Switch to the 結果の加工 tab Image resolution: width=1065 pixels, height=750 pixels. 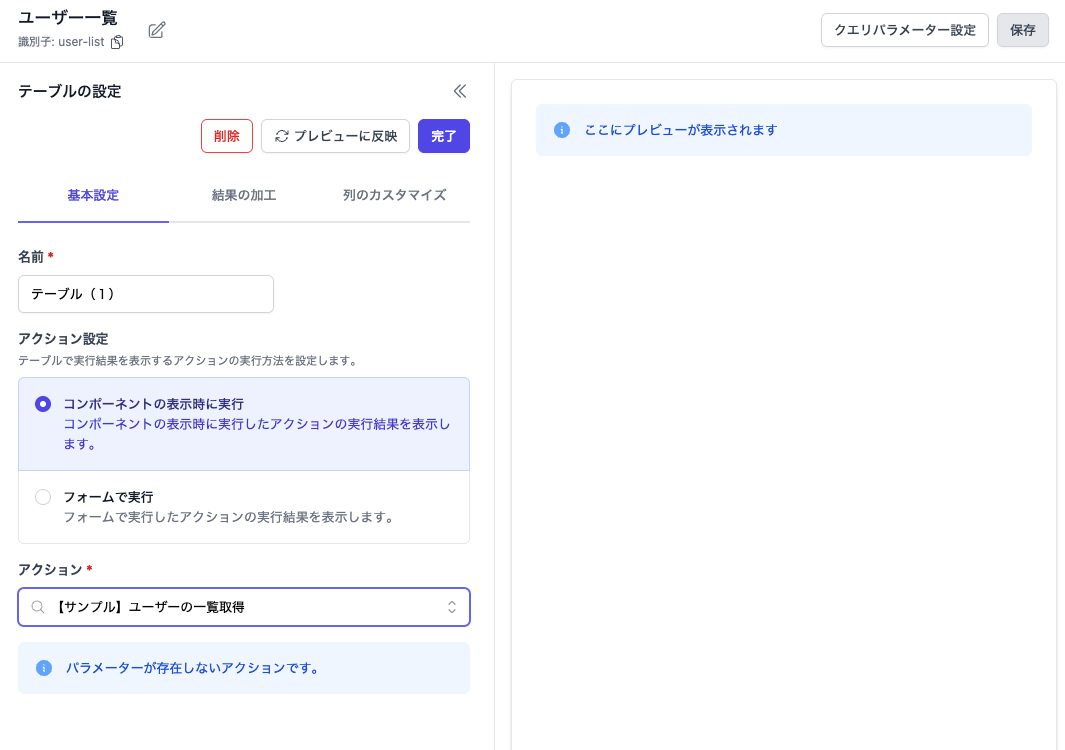[244, 195]
